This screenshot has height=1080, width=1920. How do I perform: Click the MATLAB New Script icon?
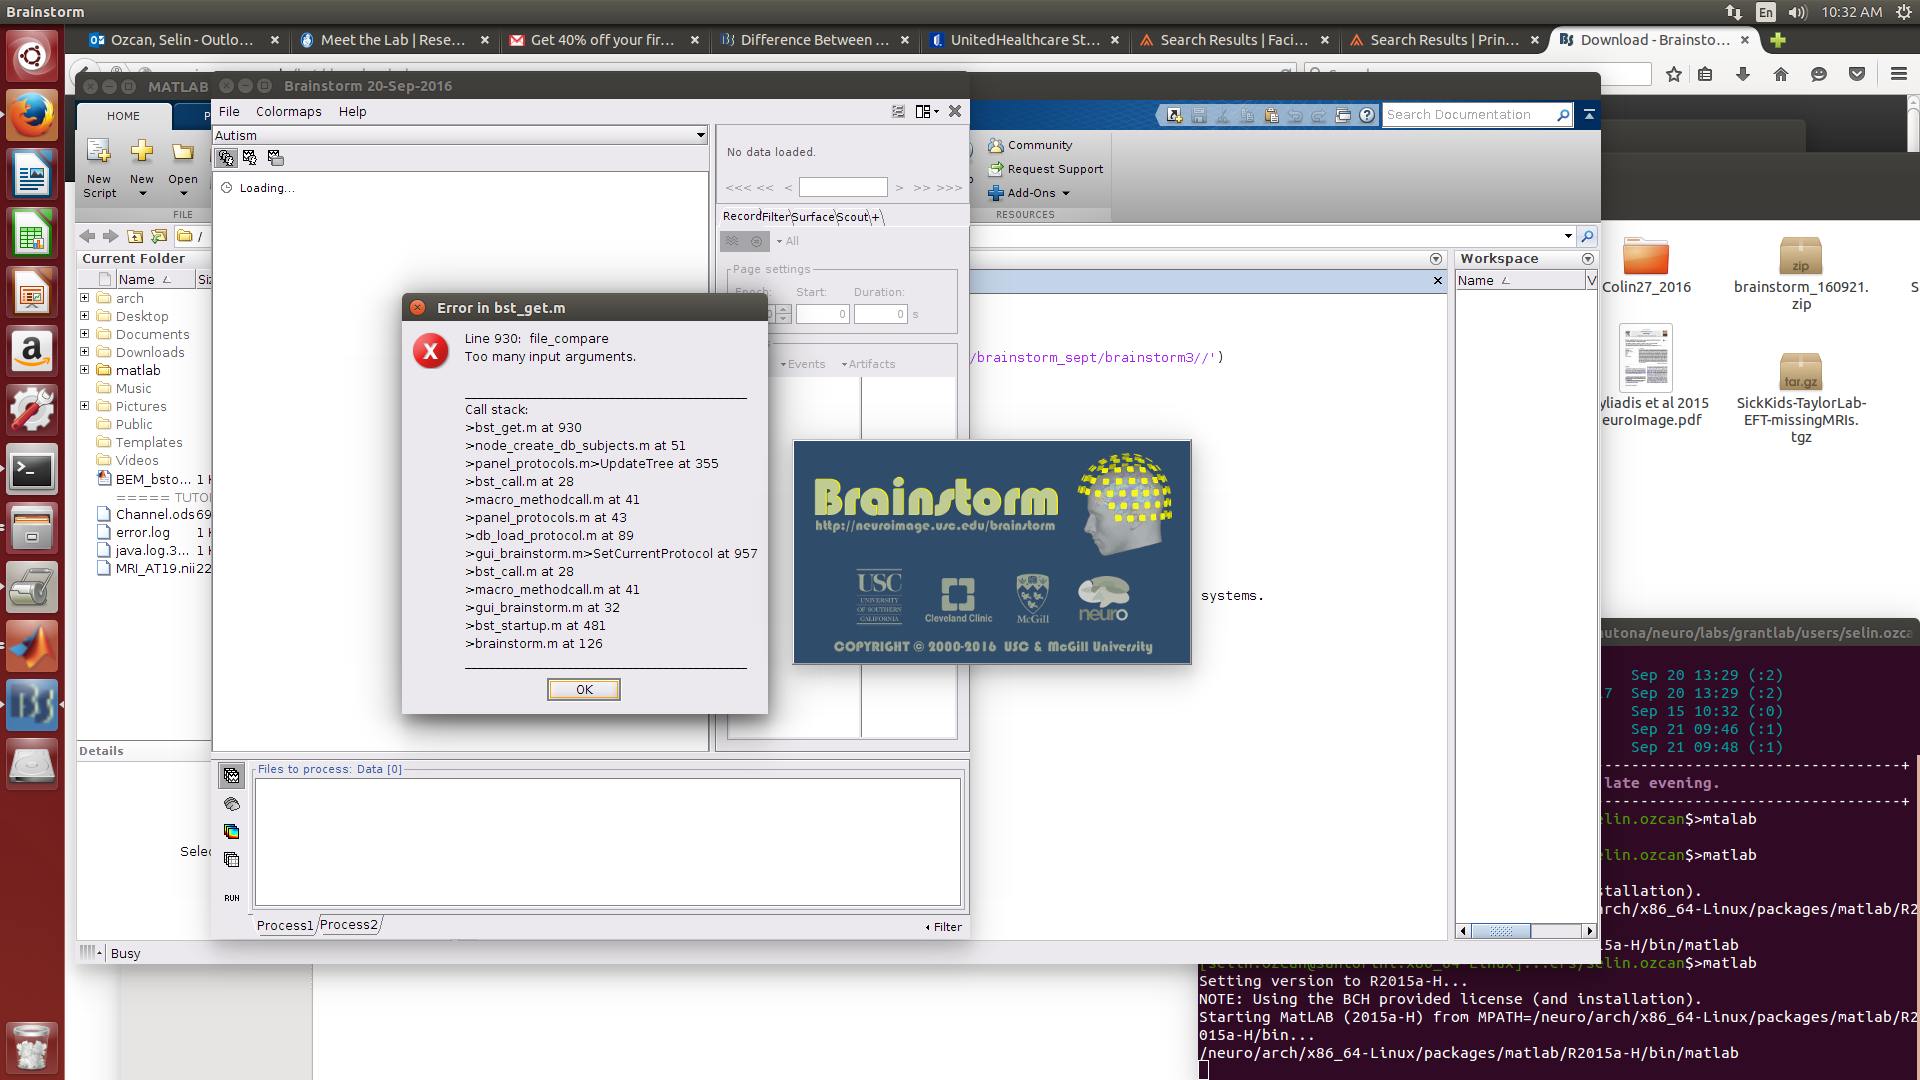coord(99,152)
